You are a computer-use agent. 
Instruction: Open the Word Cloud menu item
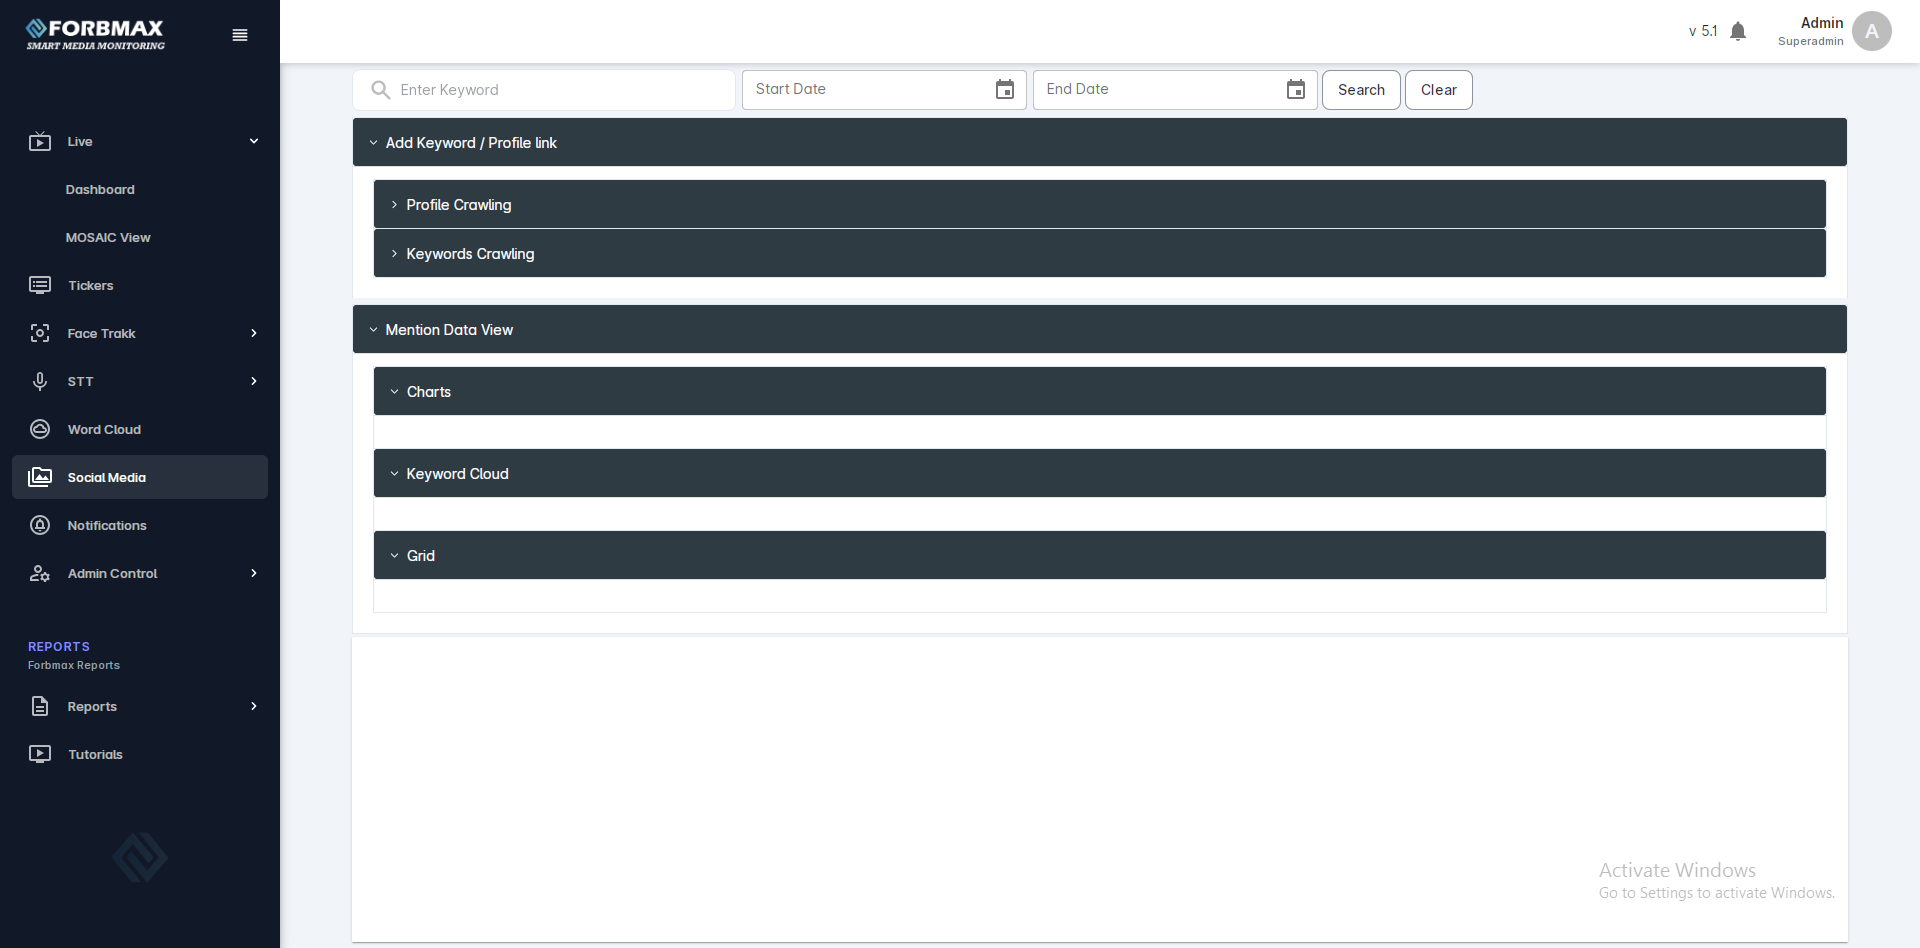(140, 430)
